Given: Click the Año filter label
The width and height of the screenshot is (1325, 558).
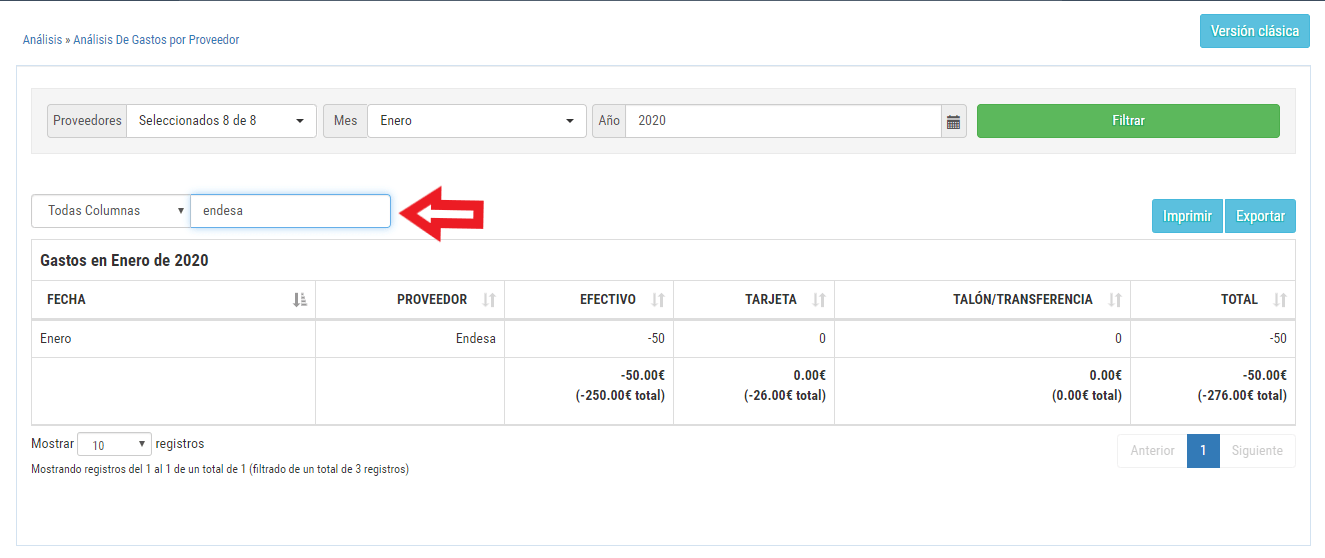Looking at the screenshot, I should [x=609, y=121].
